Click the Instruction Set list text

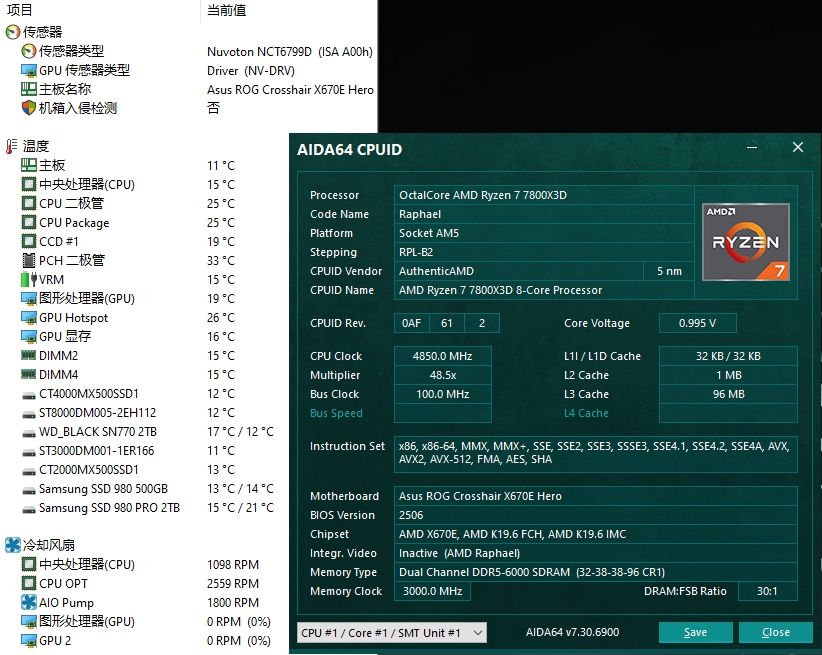(x=594, y=453)
